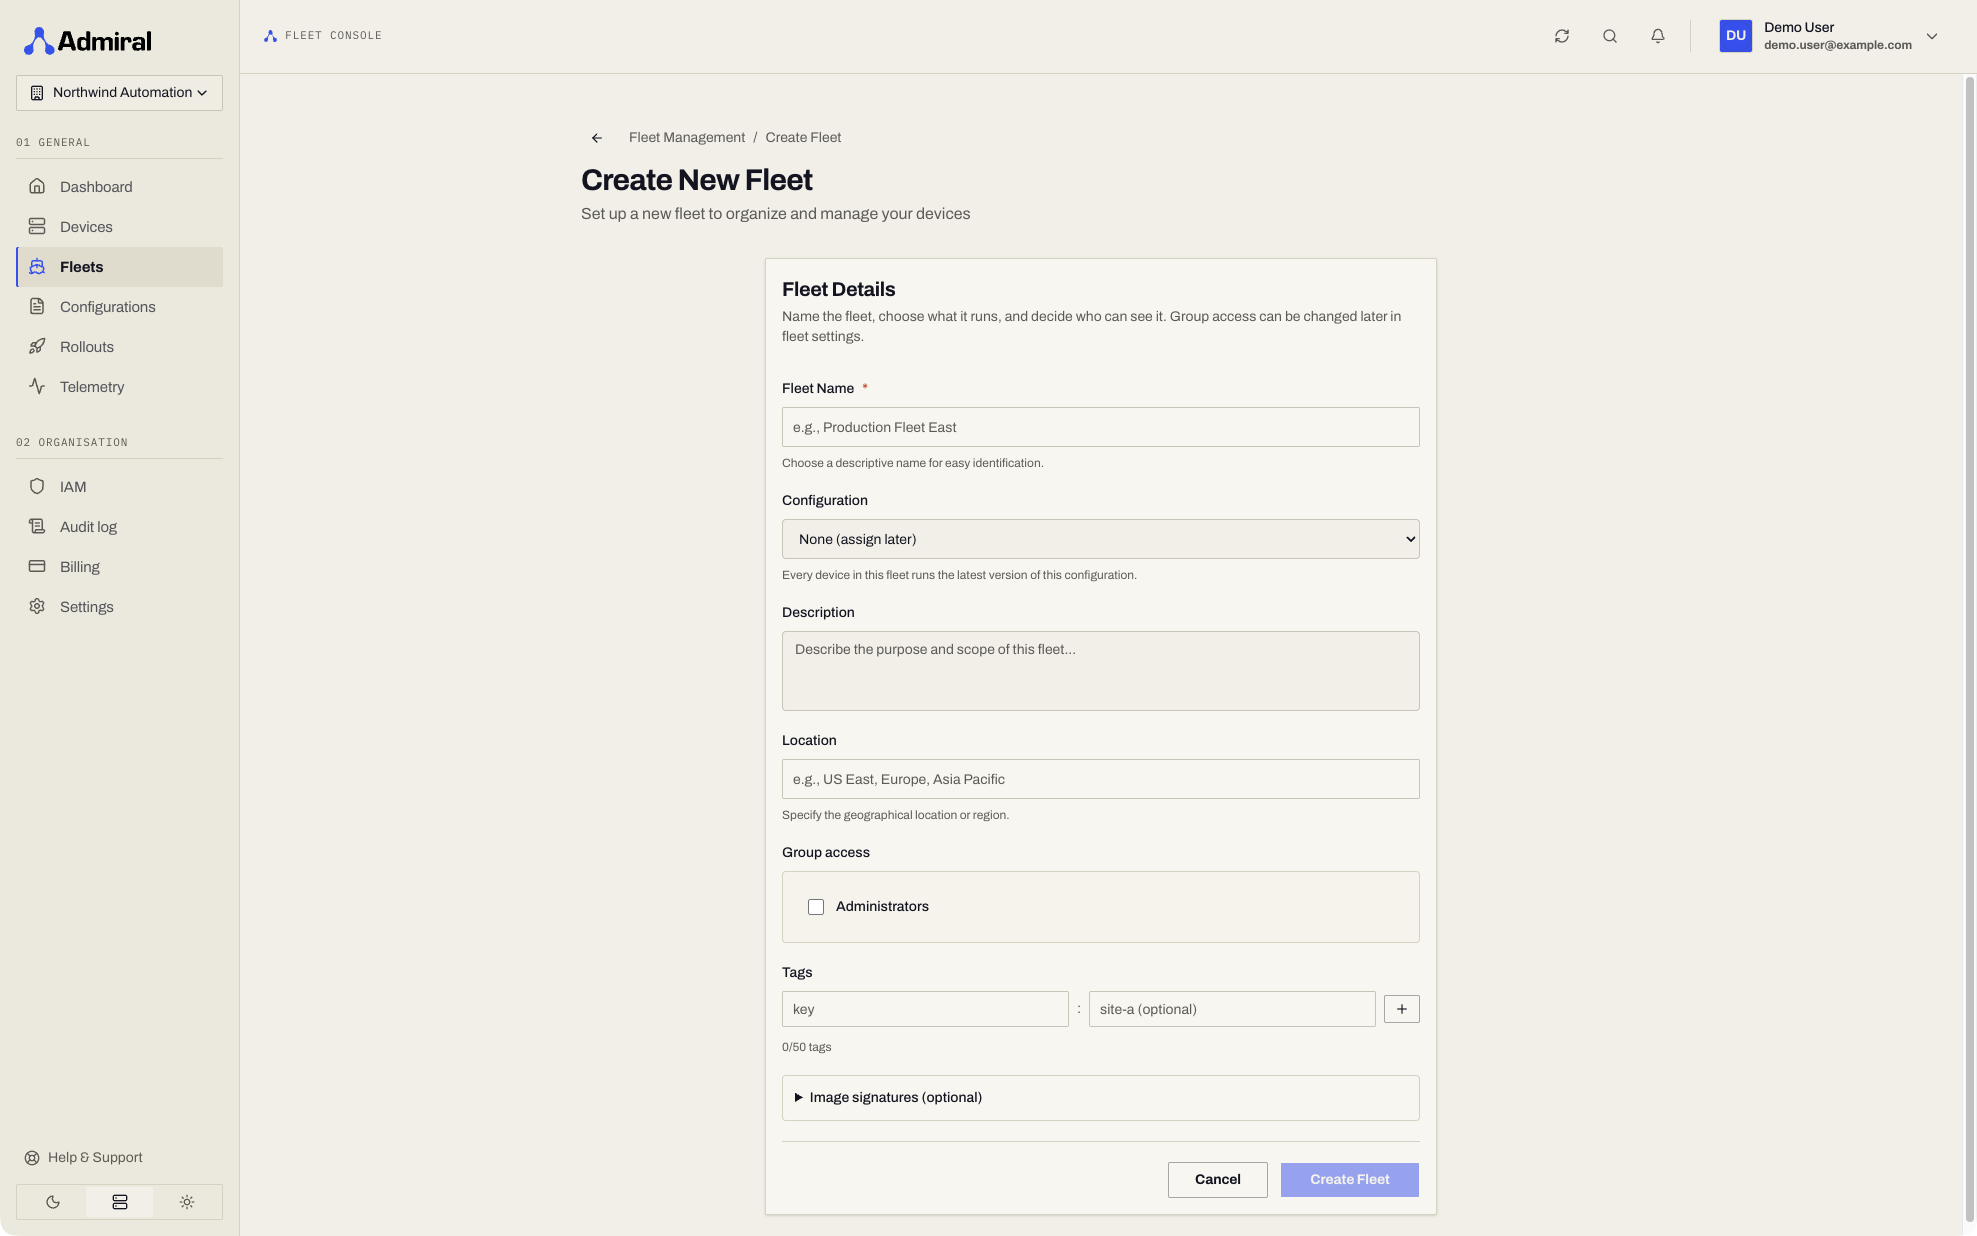This screenshot has width=1977, height=1236.
Task: Follow the Fleet Management breadcrumb link
Action: click(x=686, y=138)
